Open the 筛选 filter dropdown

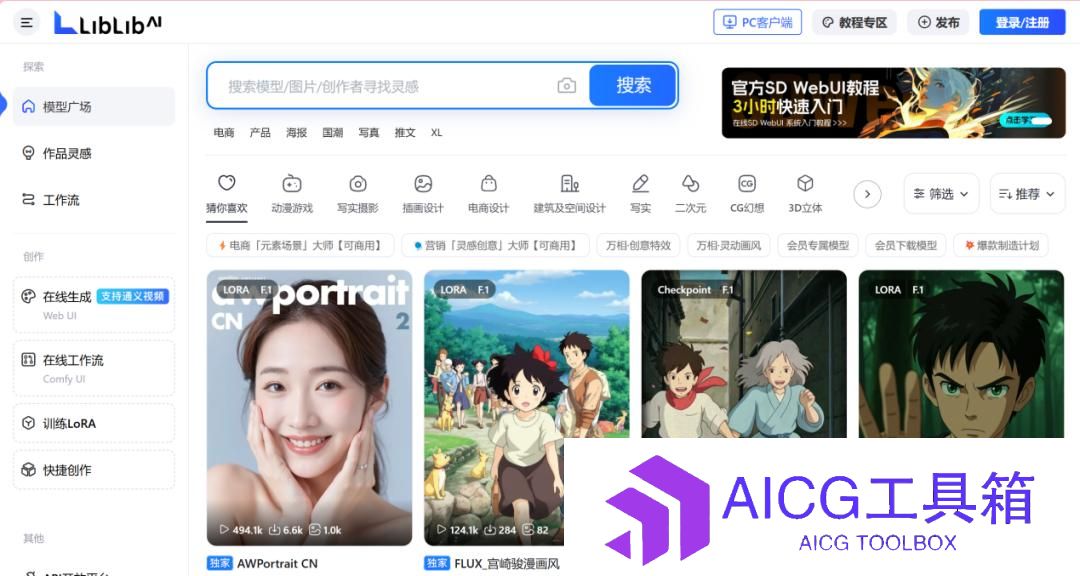coord(941,194)
